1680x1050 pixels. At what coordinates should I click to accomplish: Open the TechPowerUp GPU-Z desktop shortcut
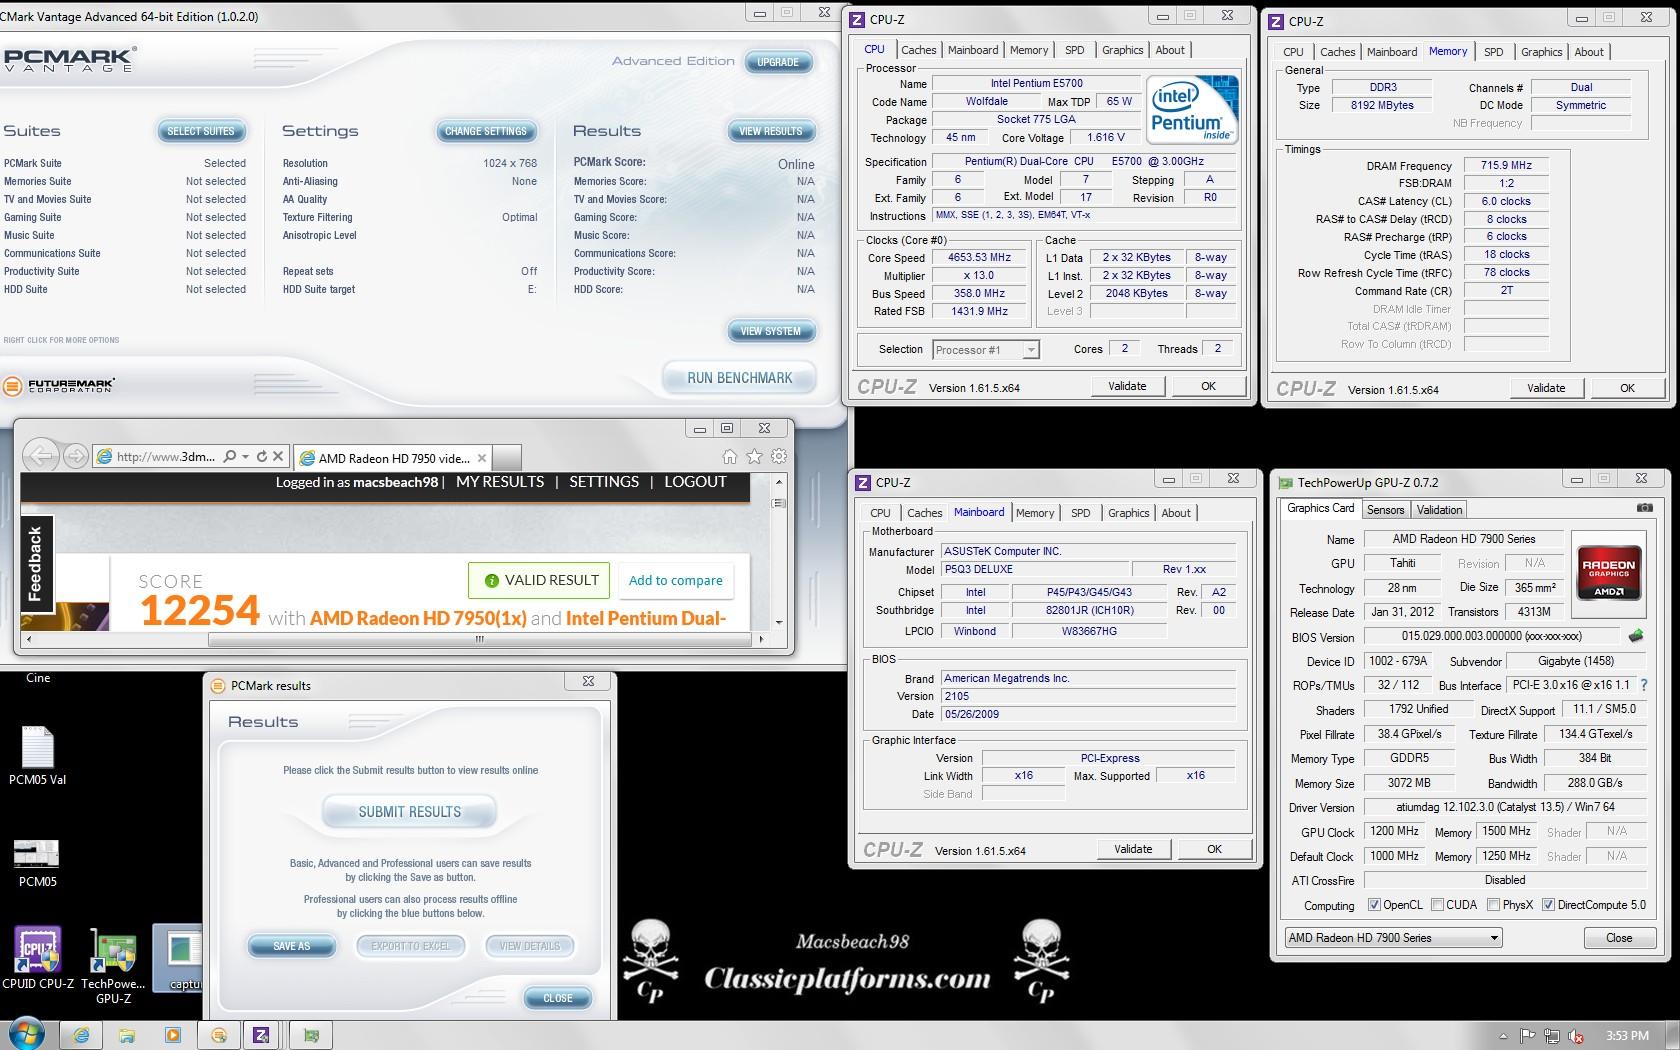[113, 966]
